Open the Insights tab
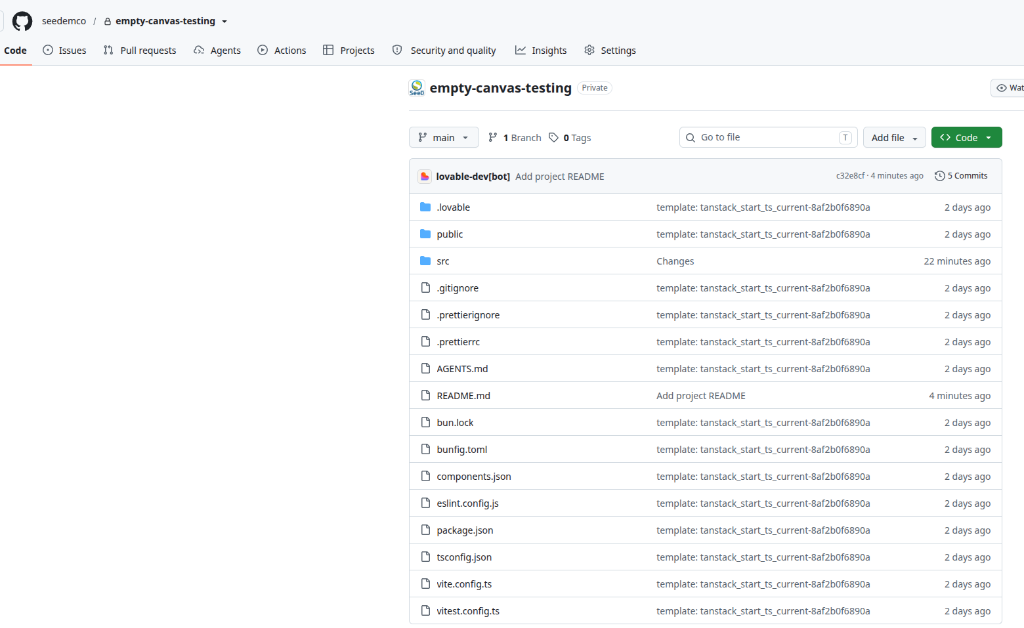1024x628 pixels. pyautogui.click(x=541, y=50)
